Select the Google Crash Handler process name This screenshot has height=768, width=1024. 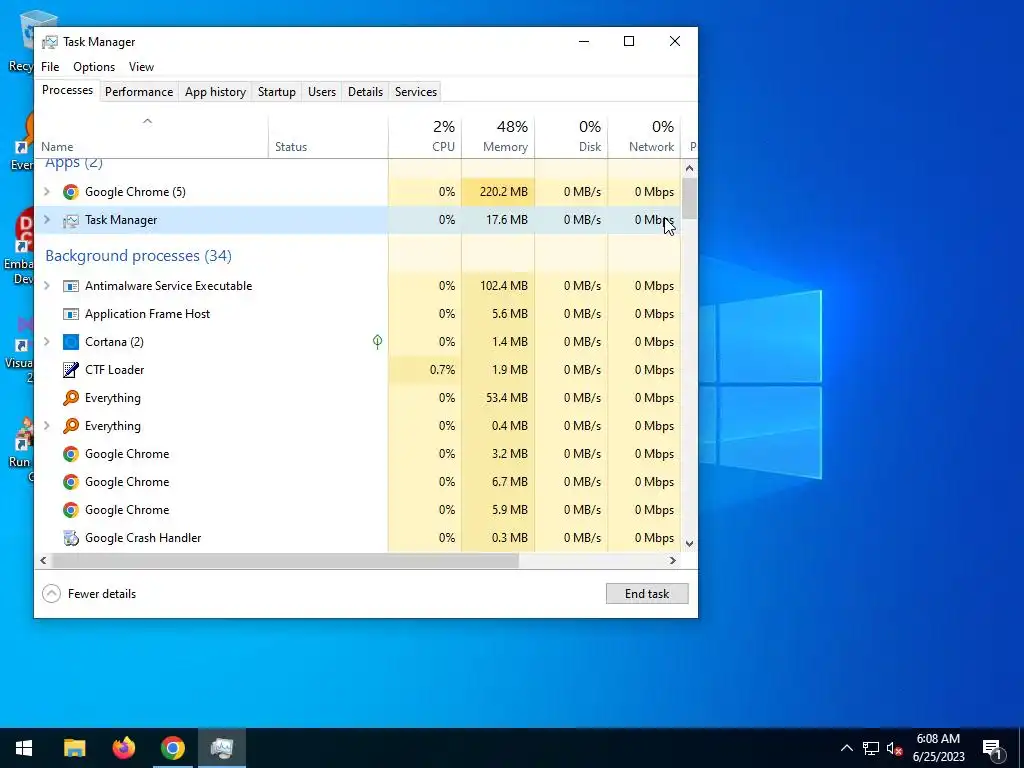(143, 538)
